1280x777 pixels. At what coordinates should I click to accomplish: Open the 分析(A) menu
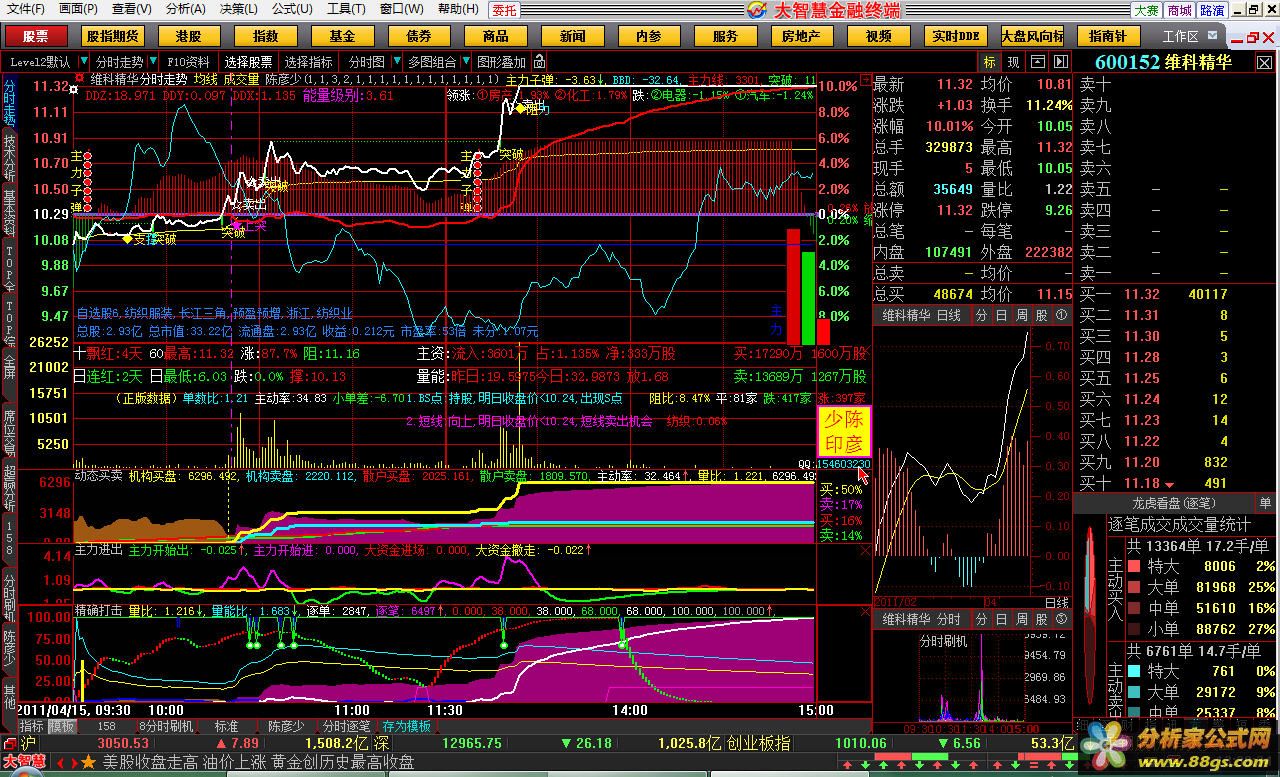click(x=185, y=9)
